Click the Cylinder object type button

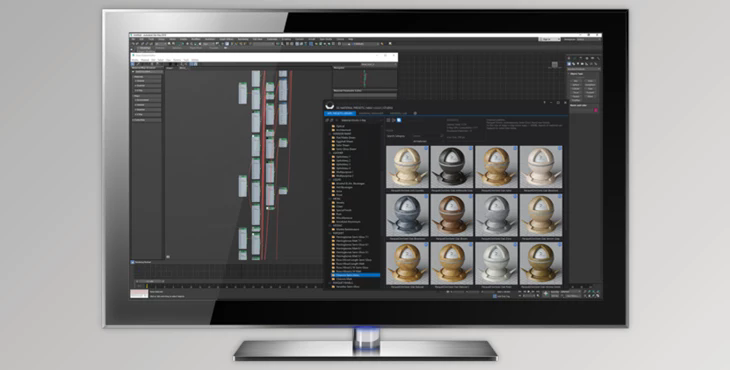(576, 88)
